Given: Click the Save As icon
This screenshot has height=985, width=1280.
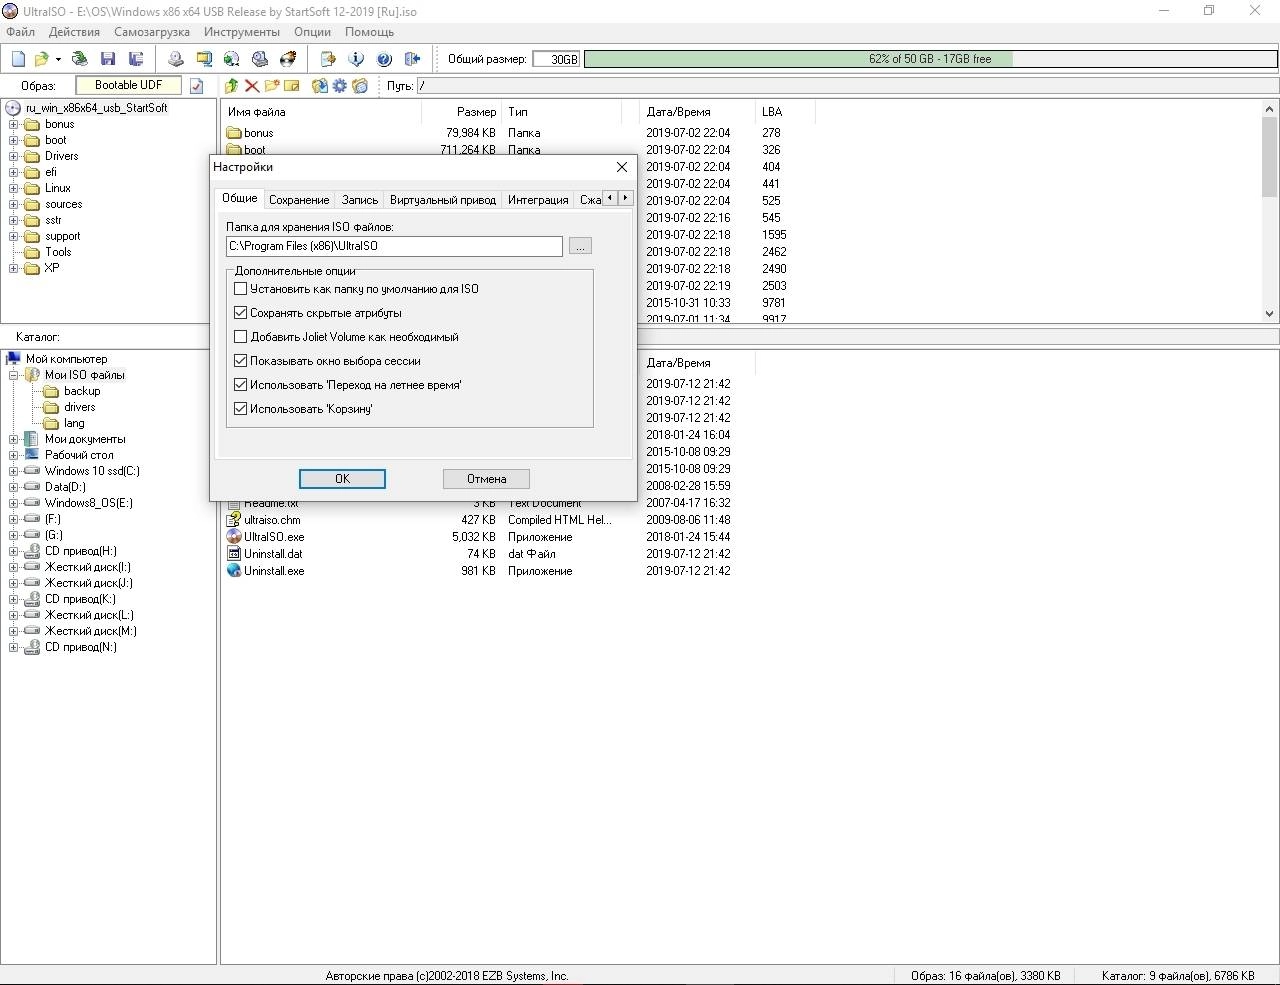Looking at the screenshot, I should point(136,59).
